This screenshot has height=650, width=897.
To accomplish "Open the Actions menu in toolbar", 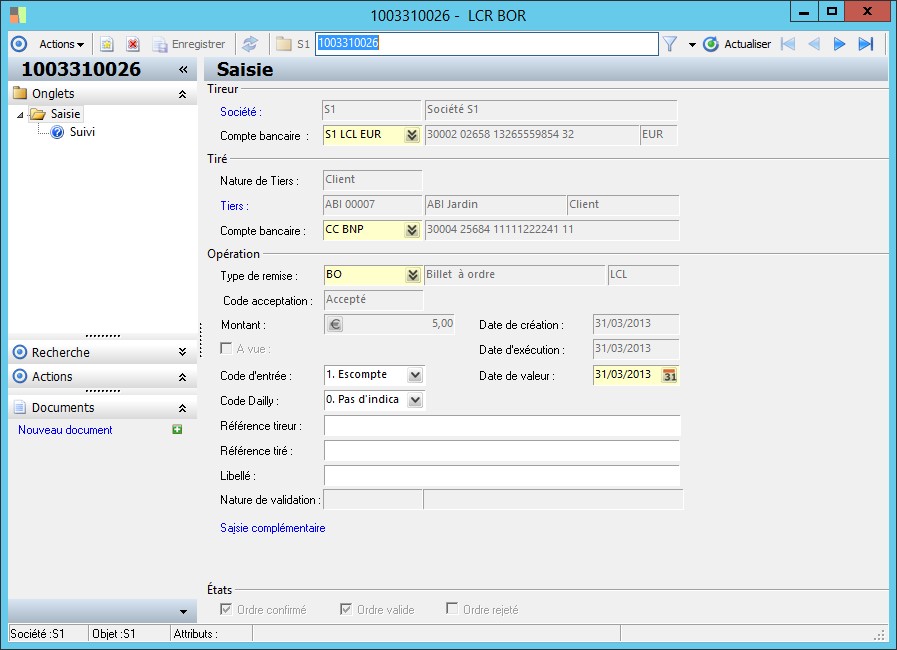I will point(61,44).
